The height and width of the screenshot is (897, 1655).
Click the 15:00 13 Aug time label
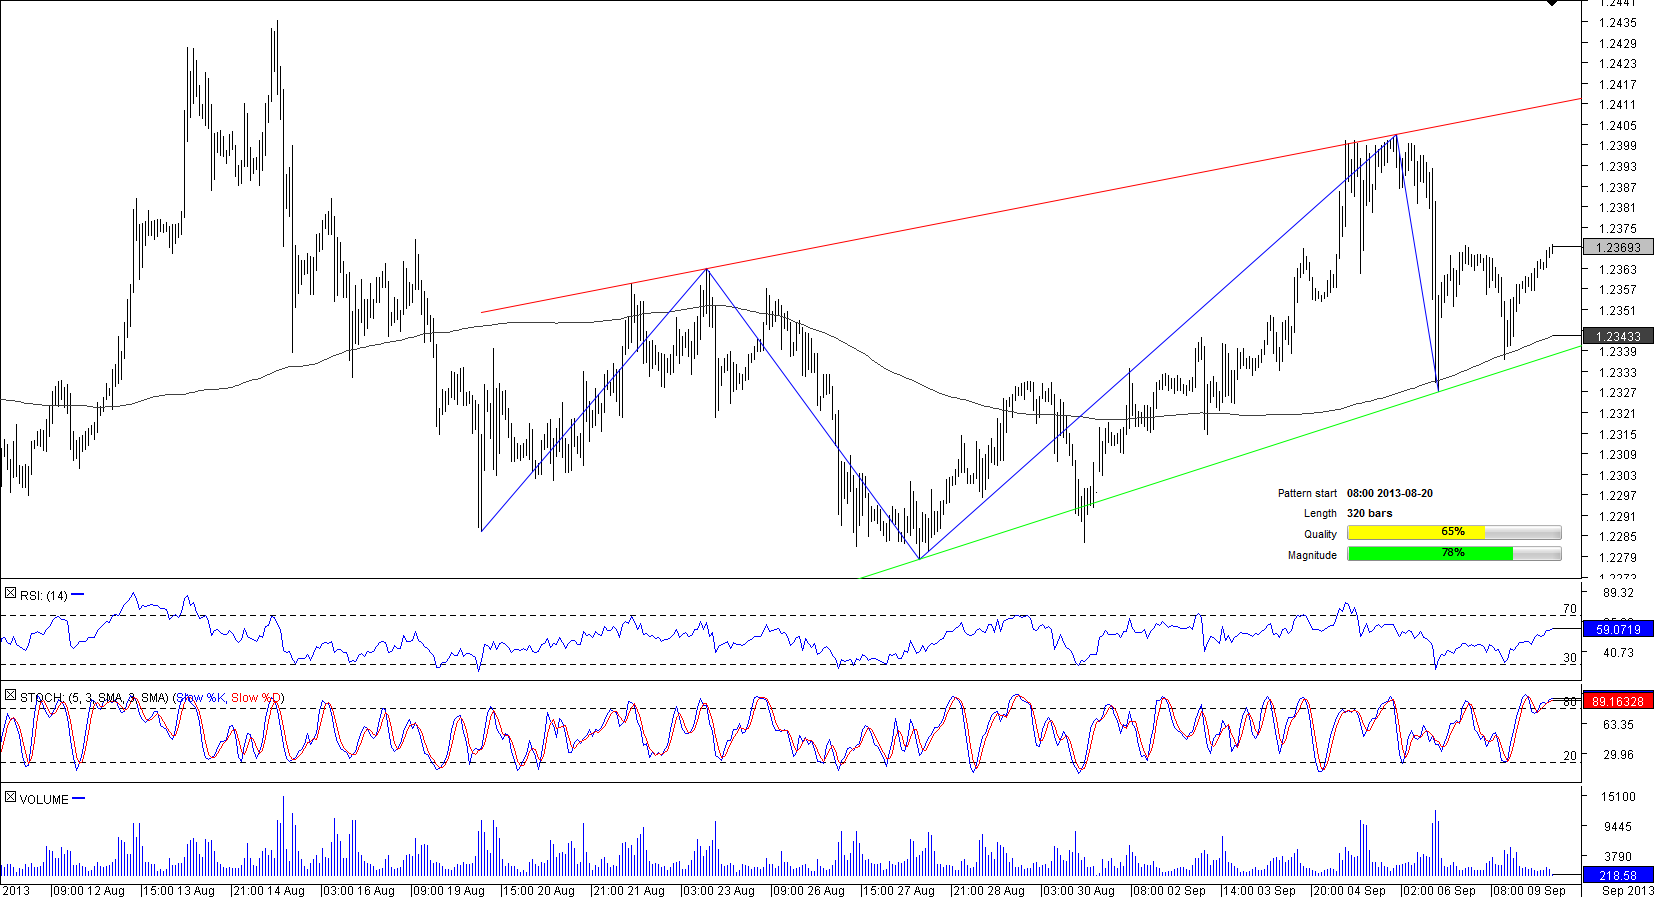coord(179,890)
